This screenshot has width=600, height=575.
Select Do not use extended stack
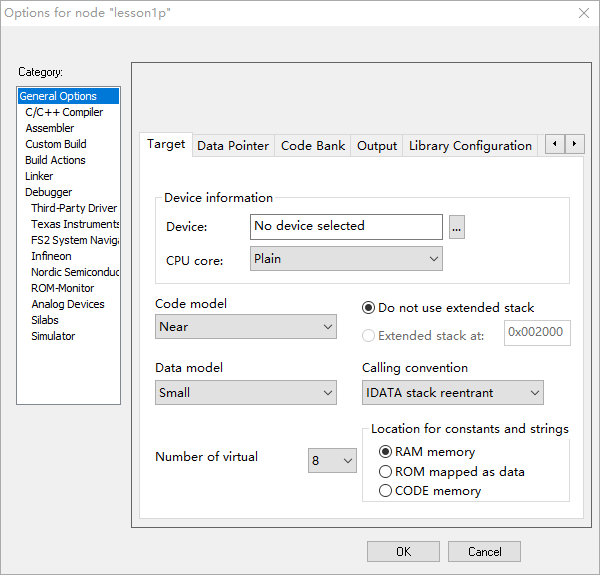[447, 308]
